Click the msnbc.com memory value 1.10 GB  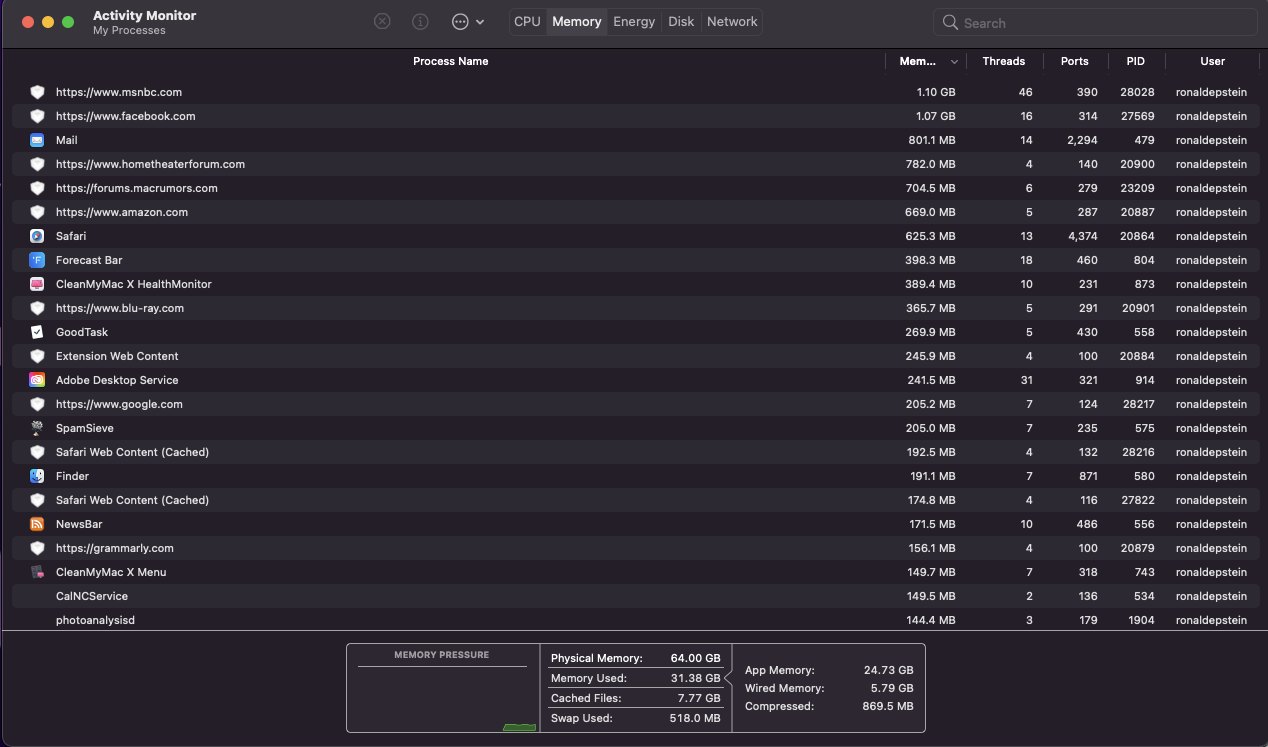936,92
